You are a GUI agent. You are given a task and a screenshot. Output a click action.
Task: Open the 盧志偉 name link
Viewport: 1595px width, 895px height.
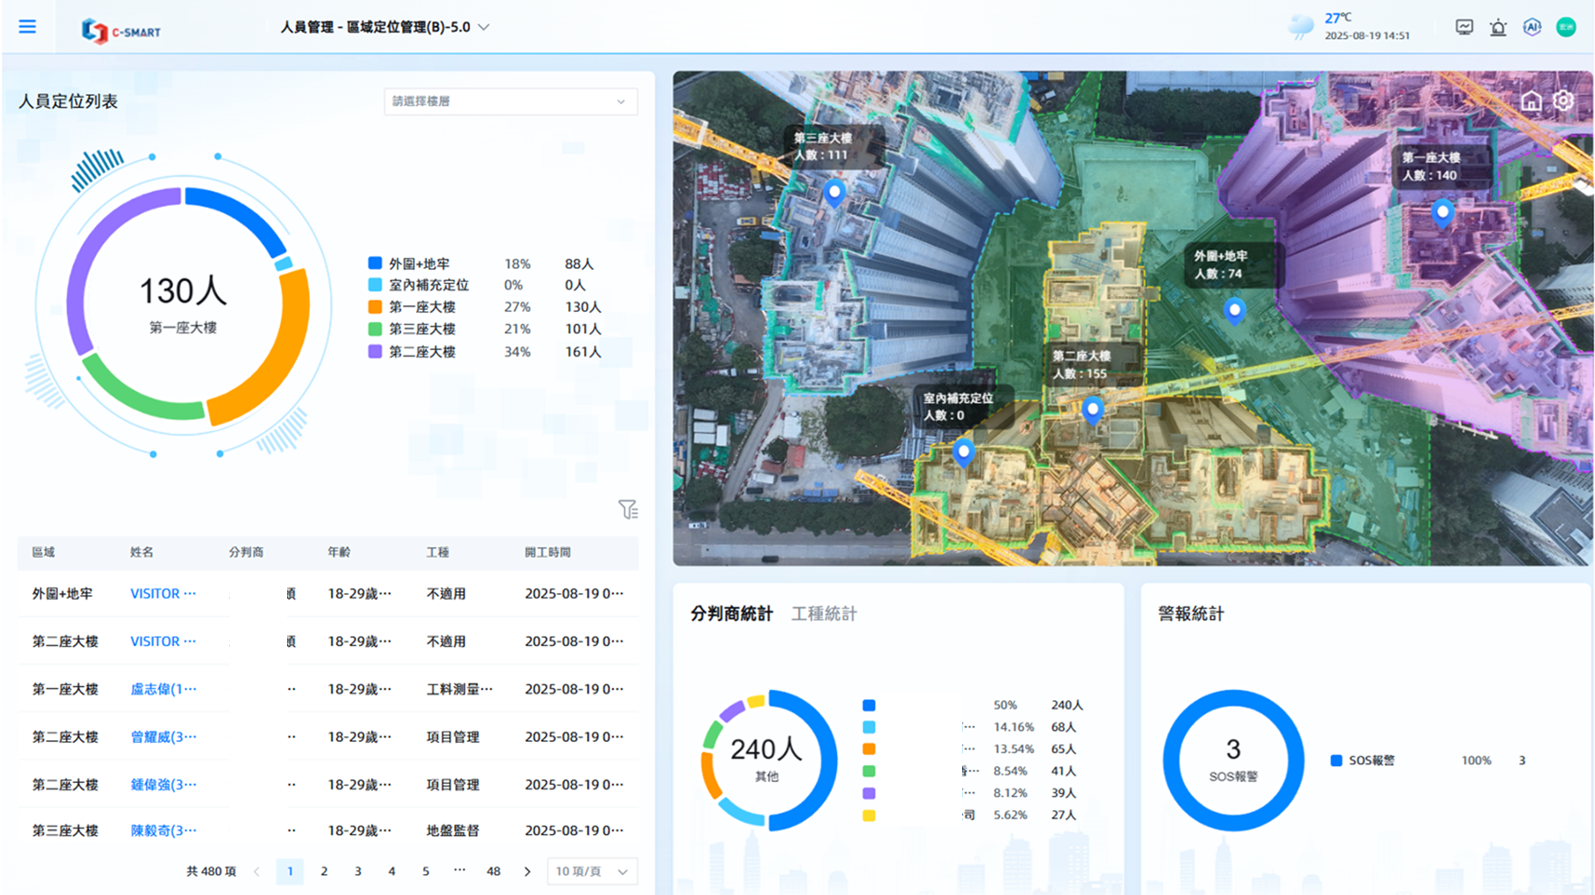pyautogui.click(x=163, y=689)
